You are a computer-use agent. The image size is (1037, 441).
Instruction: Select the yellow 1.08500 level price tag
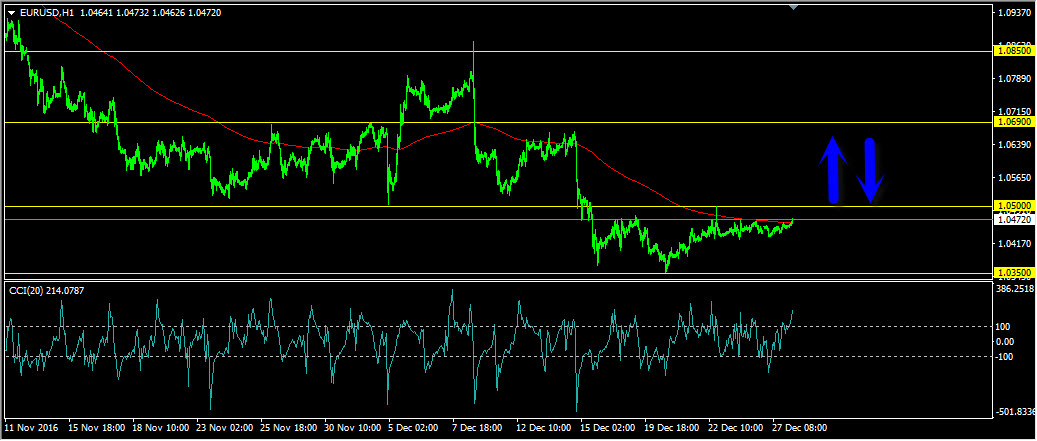[1014, 51]
